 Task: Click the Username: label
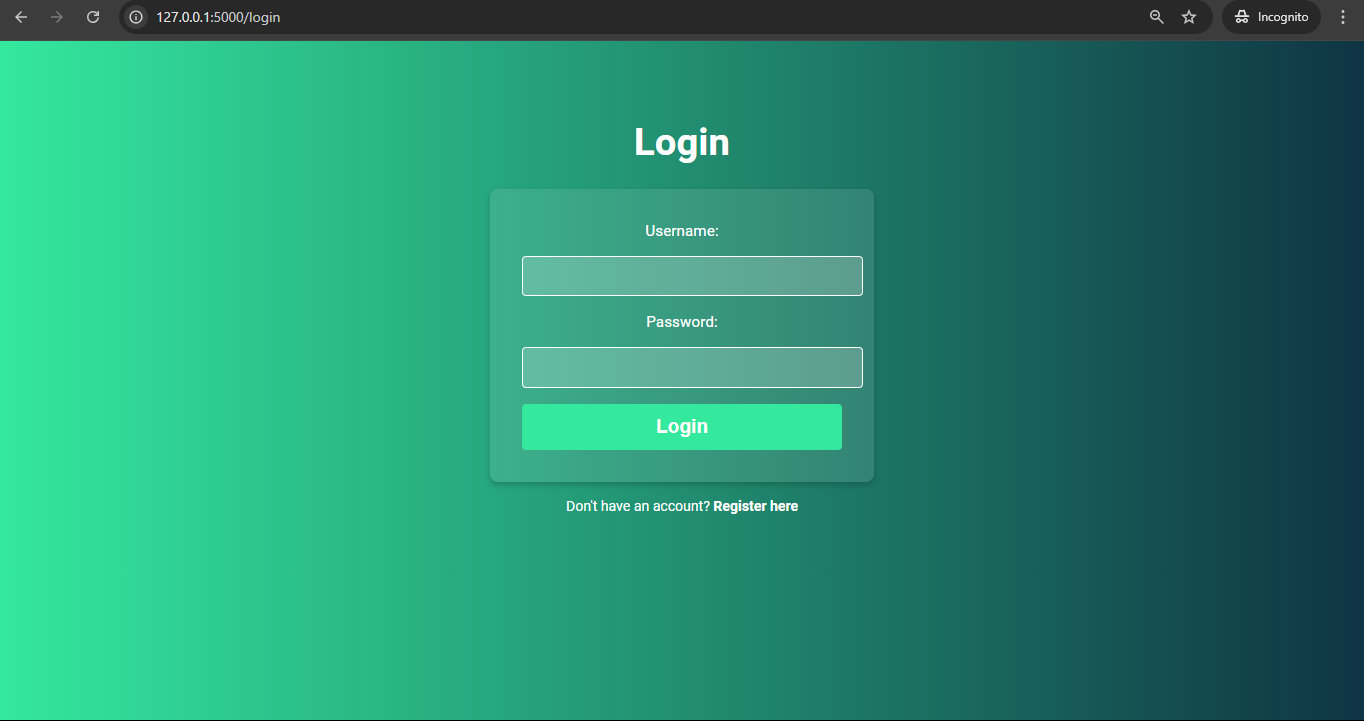click(682, 231)
